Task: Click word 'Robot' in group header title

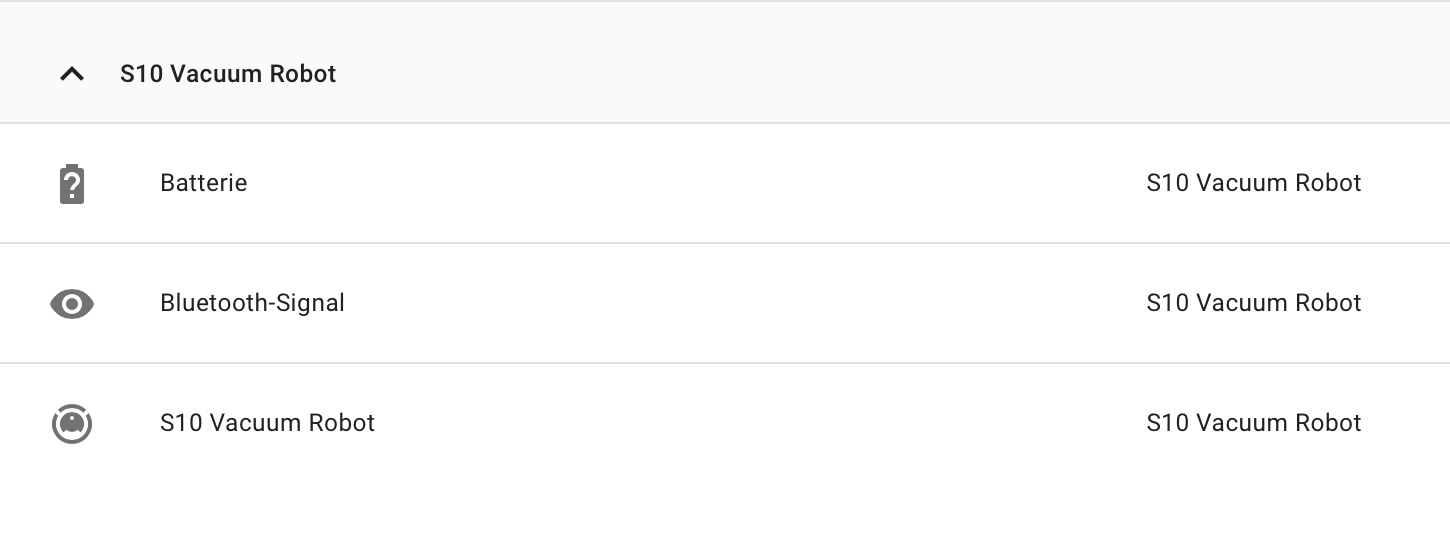Action: click(305, 74)
